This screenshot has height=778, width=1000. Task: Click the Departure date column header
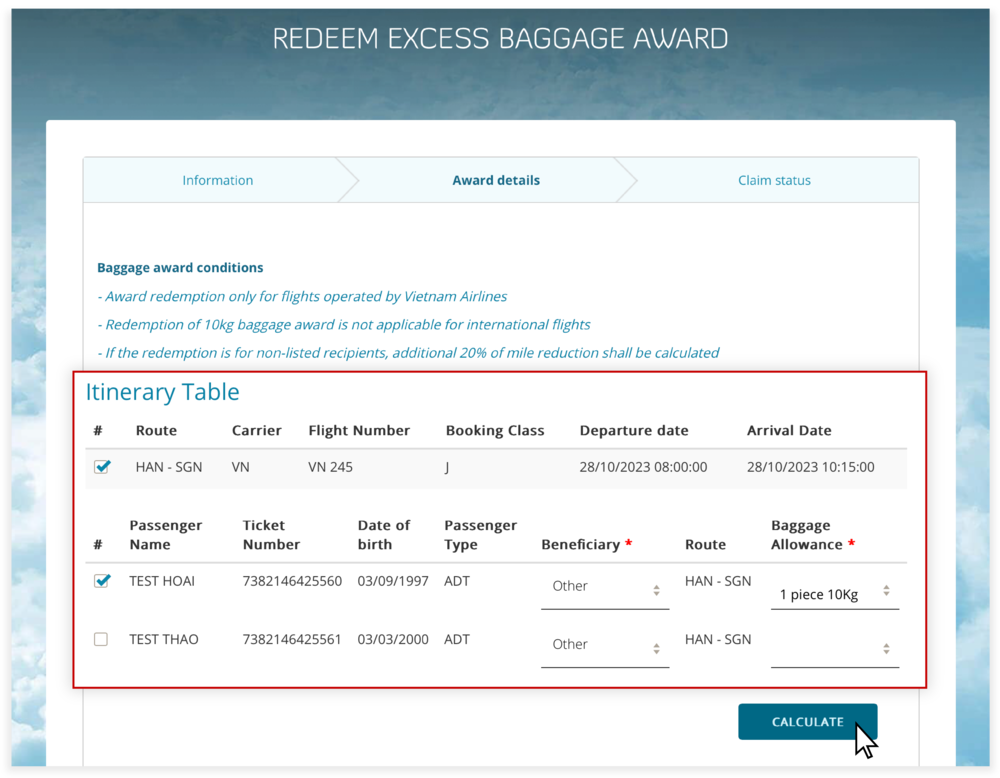pos(634,431)
